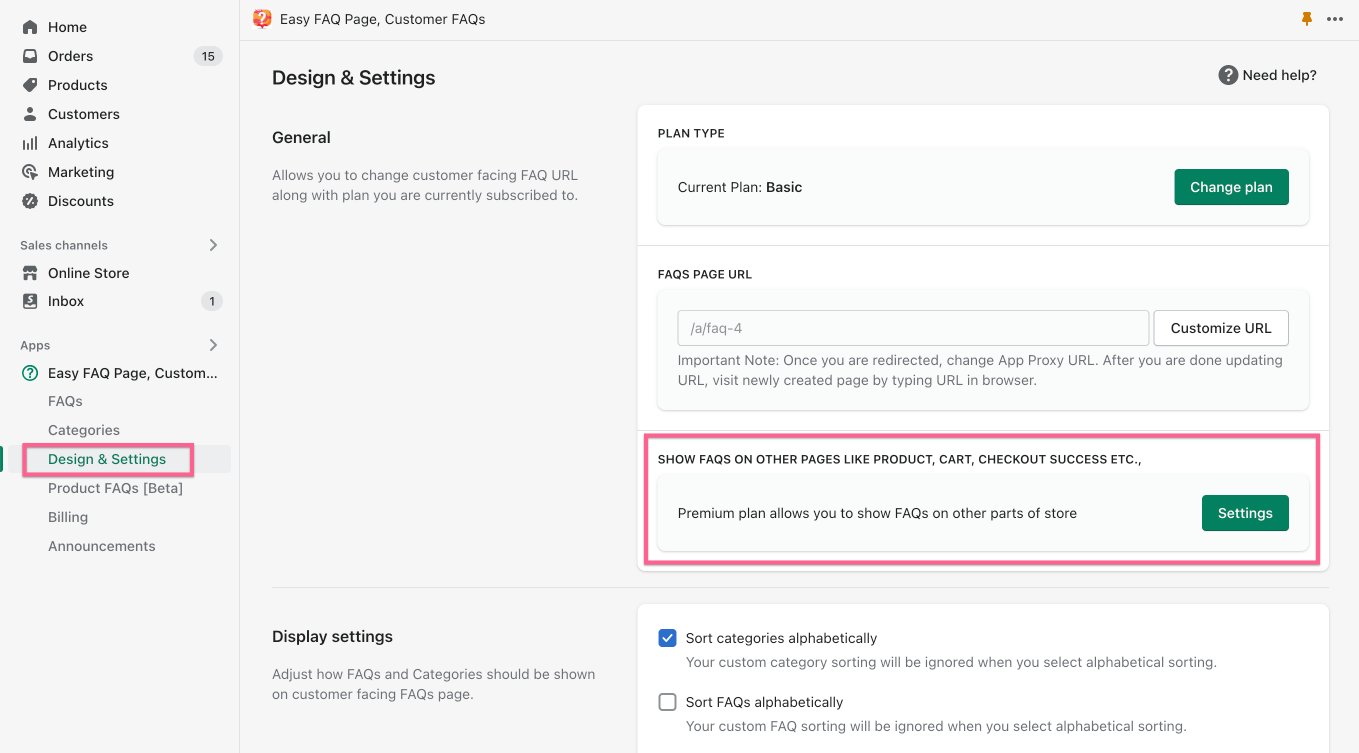Click the Current Plan: Basic text
The image size is (1359, 753).
[x=740, y=187]
